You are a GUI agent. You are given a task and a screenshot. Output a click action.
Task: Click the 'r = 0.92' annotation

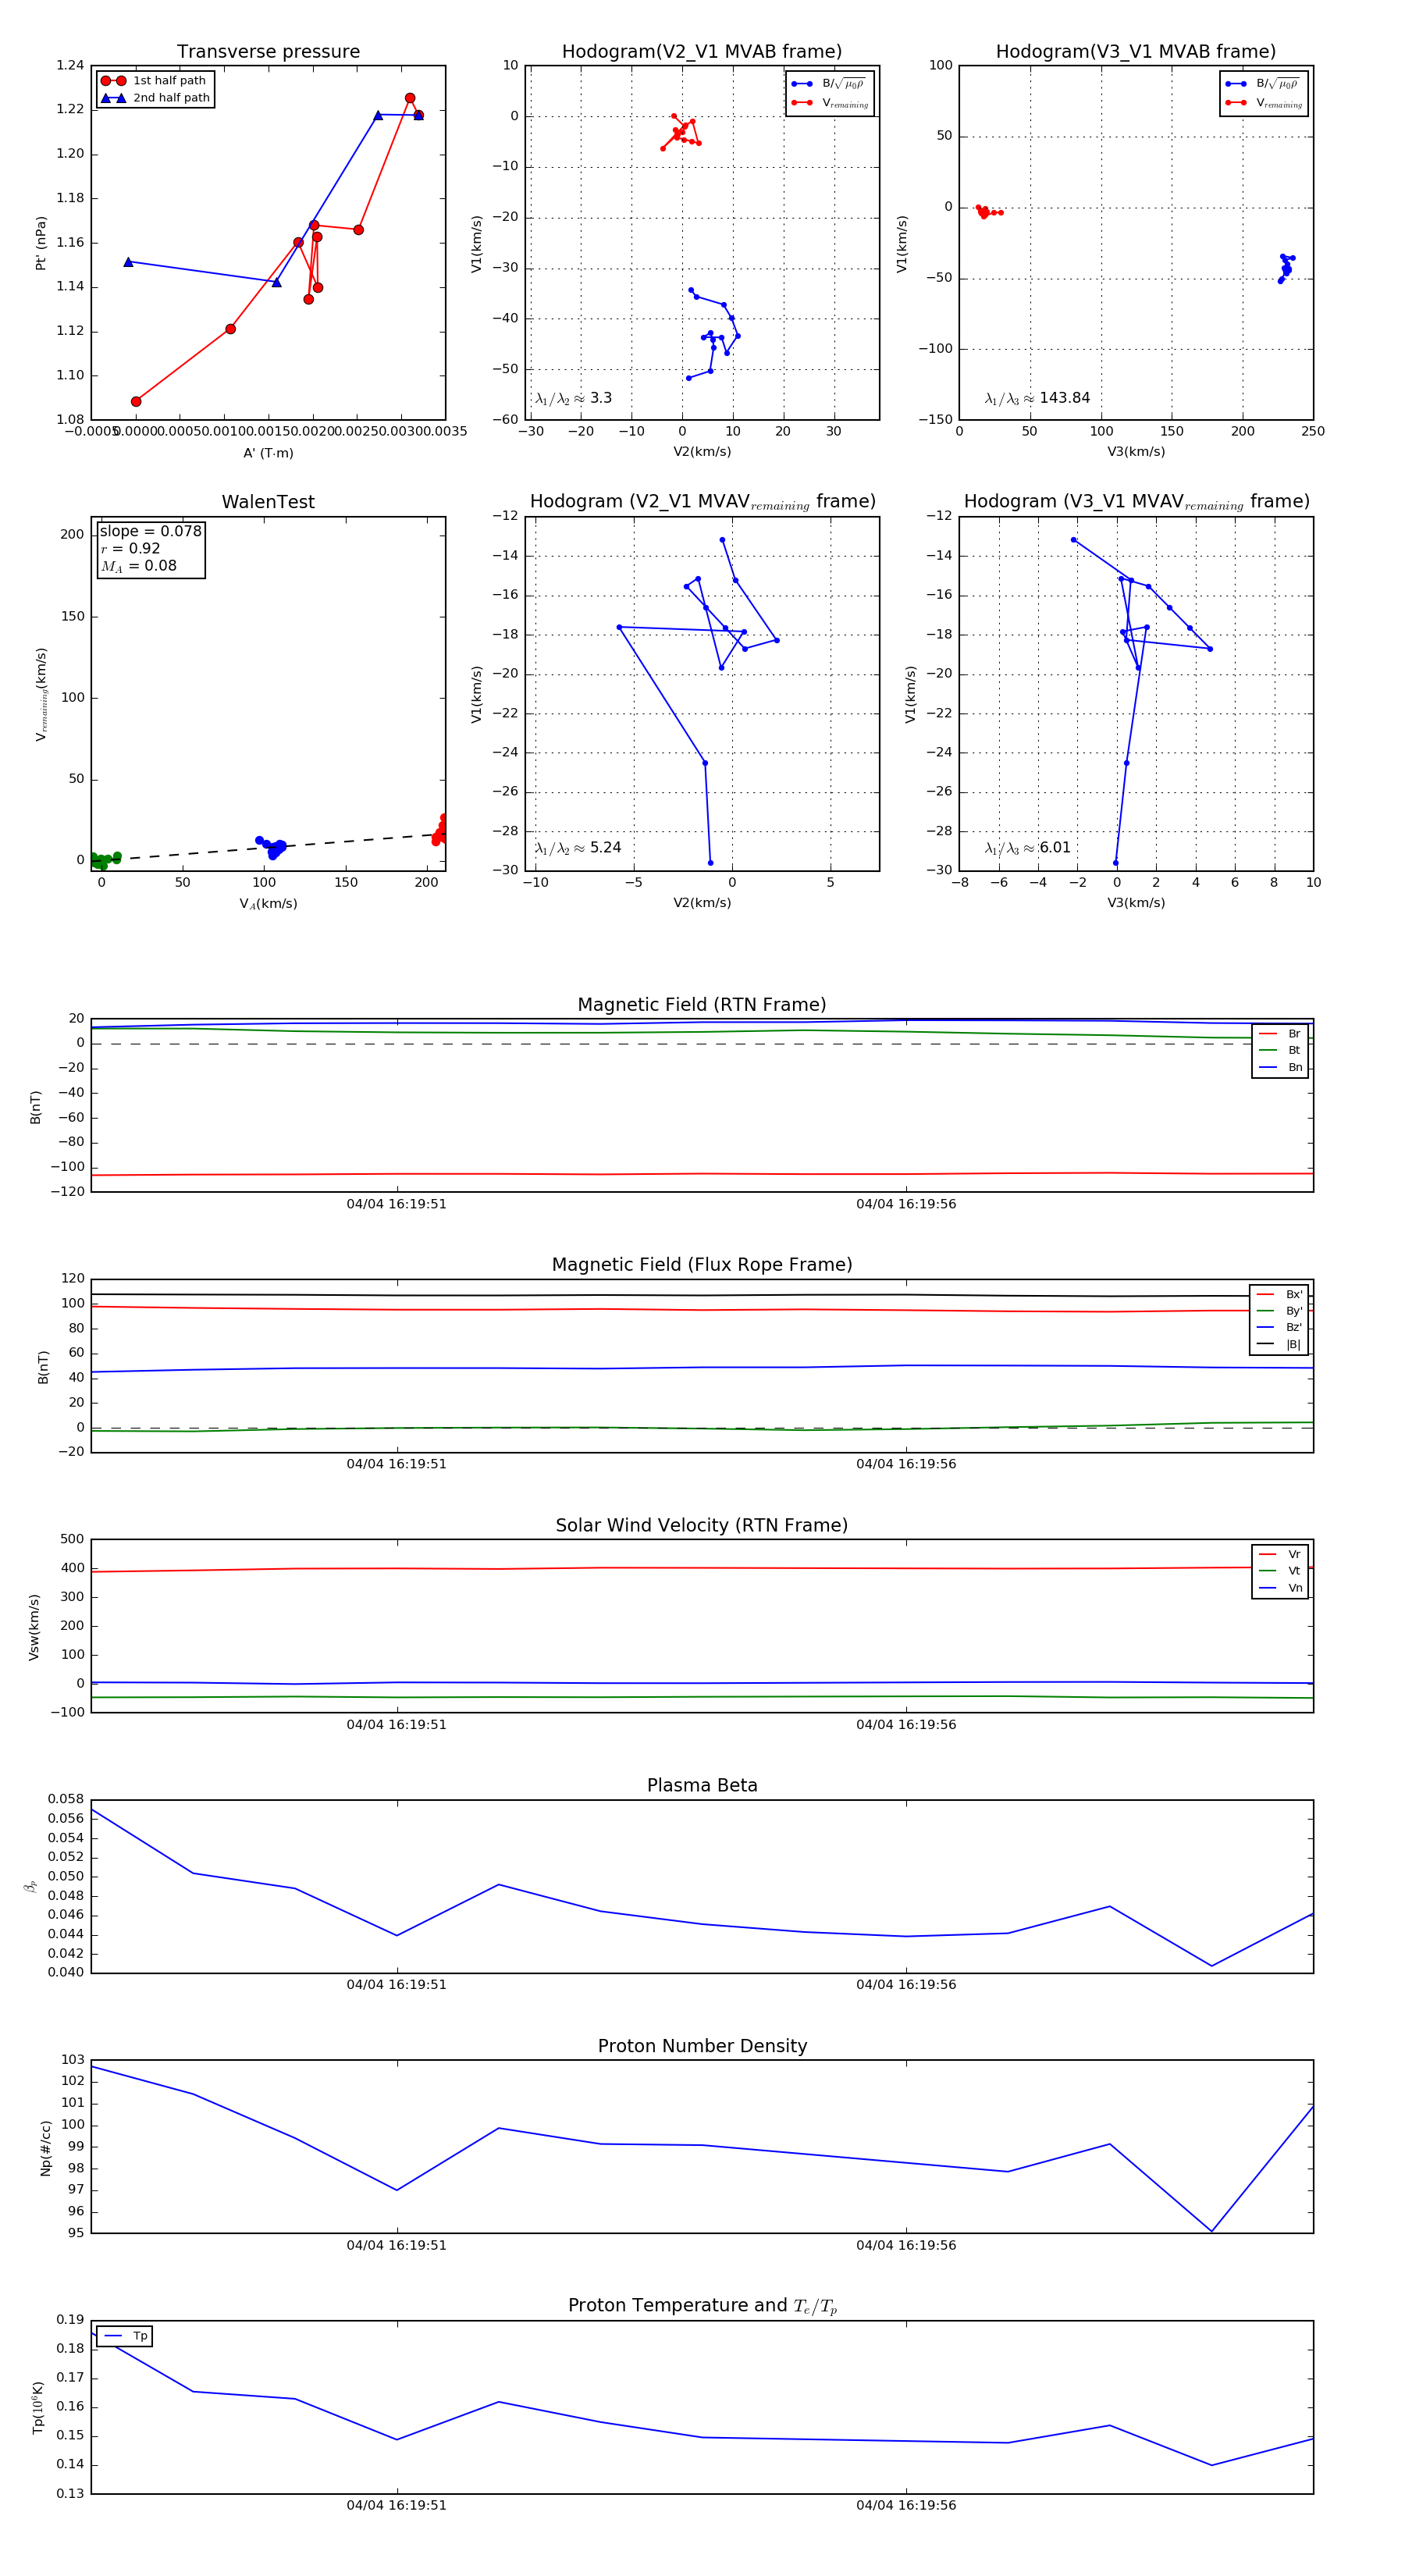click(x=130, y=548)
